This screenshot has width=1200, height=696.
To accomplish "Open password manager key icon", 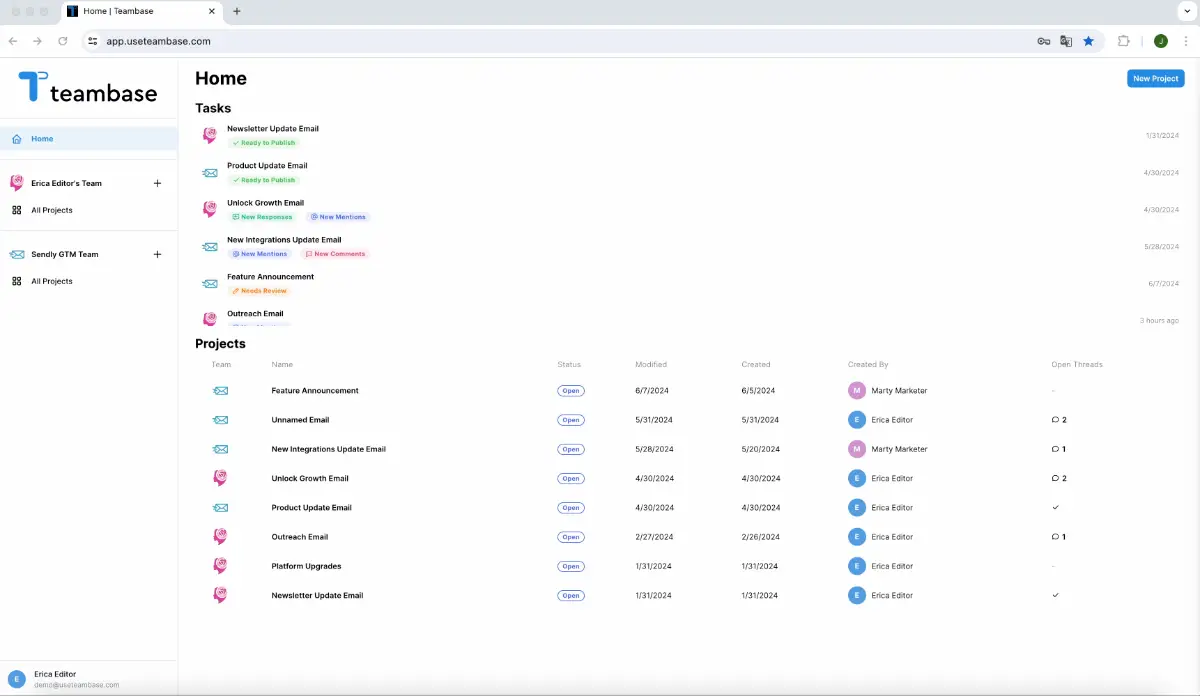I will pos(1043,41).
